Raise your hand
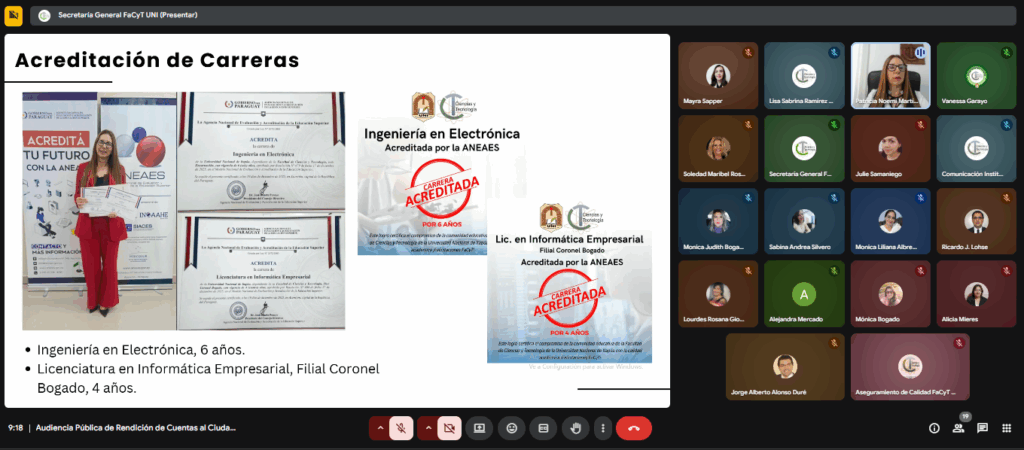 click(x=575, y=428)
